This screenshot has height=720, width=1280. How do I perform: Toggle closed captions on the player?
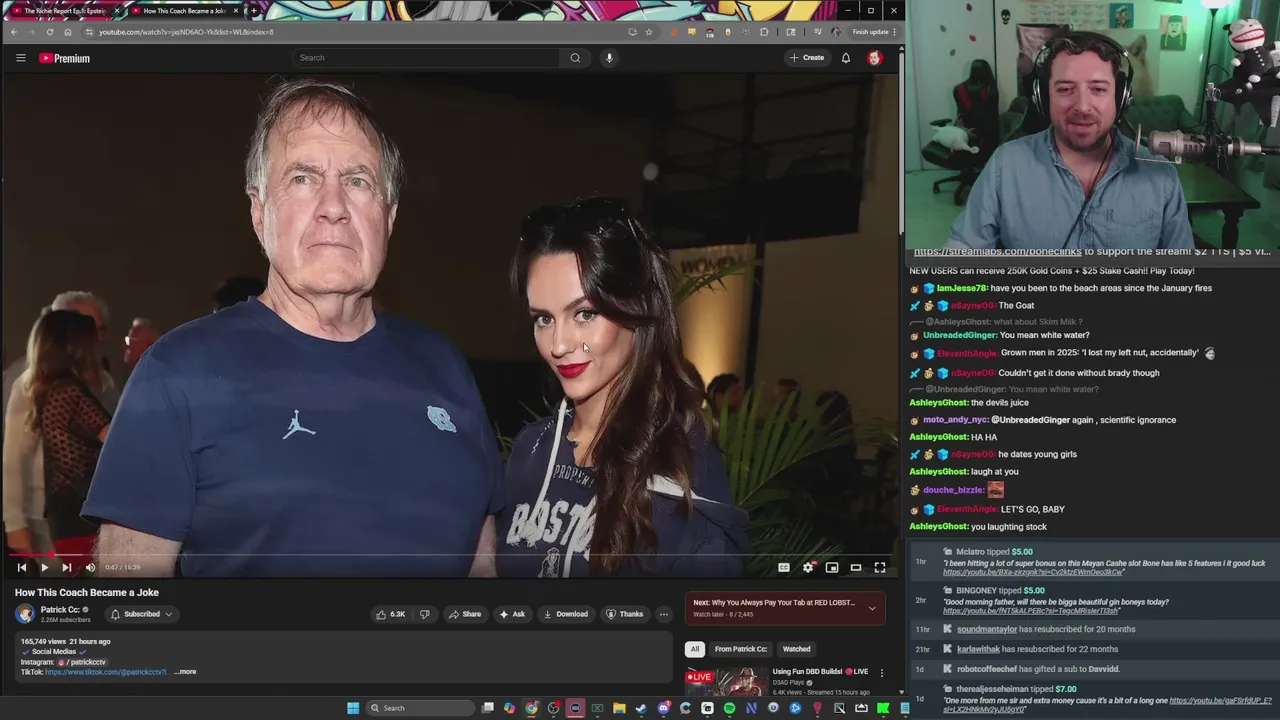click(x=784, y=567)
